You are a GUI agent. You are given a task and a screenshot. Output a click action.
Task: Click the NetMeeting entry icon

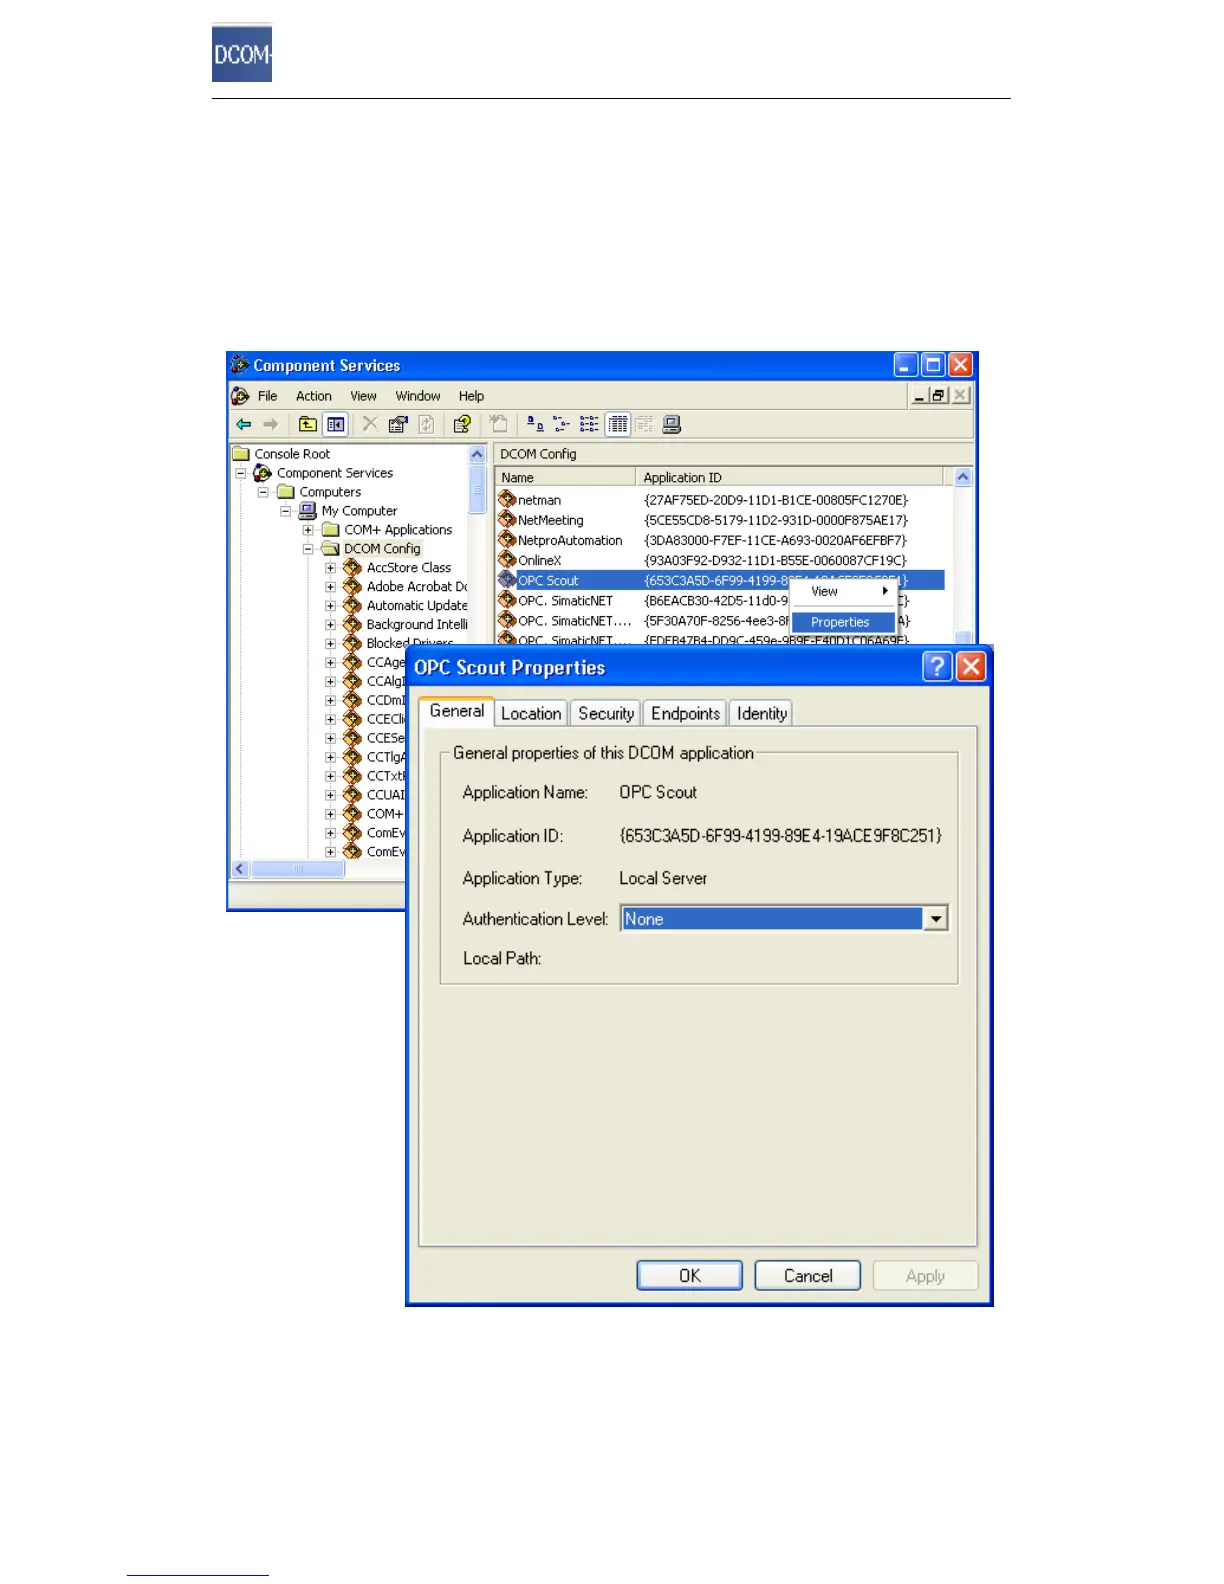click(507, 519)
